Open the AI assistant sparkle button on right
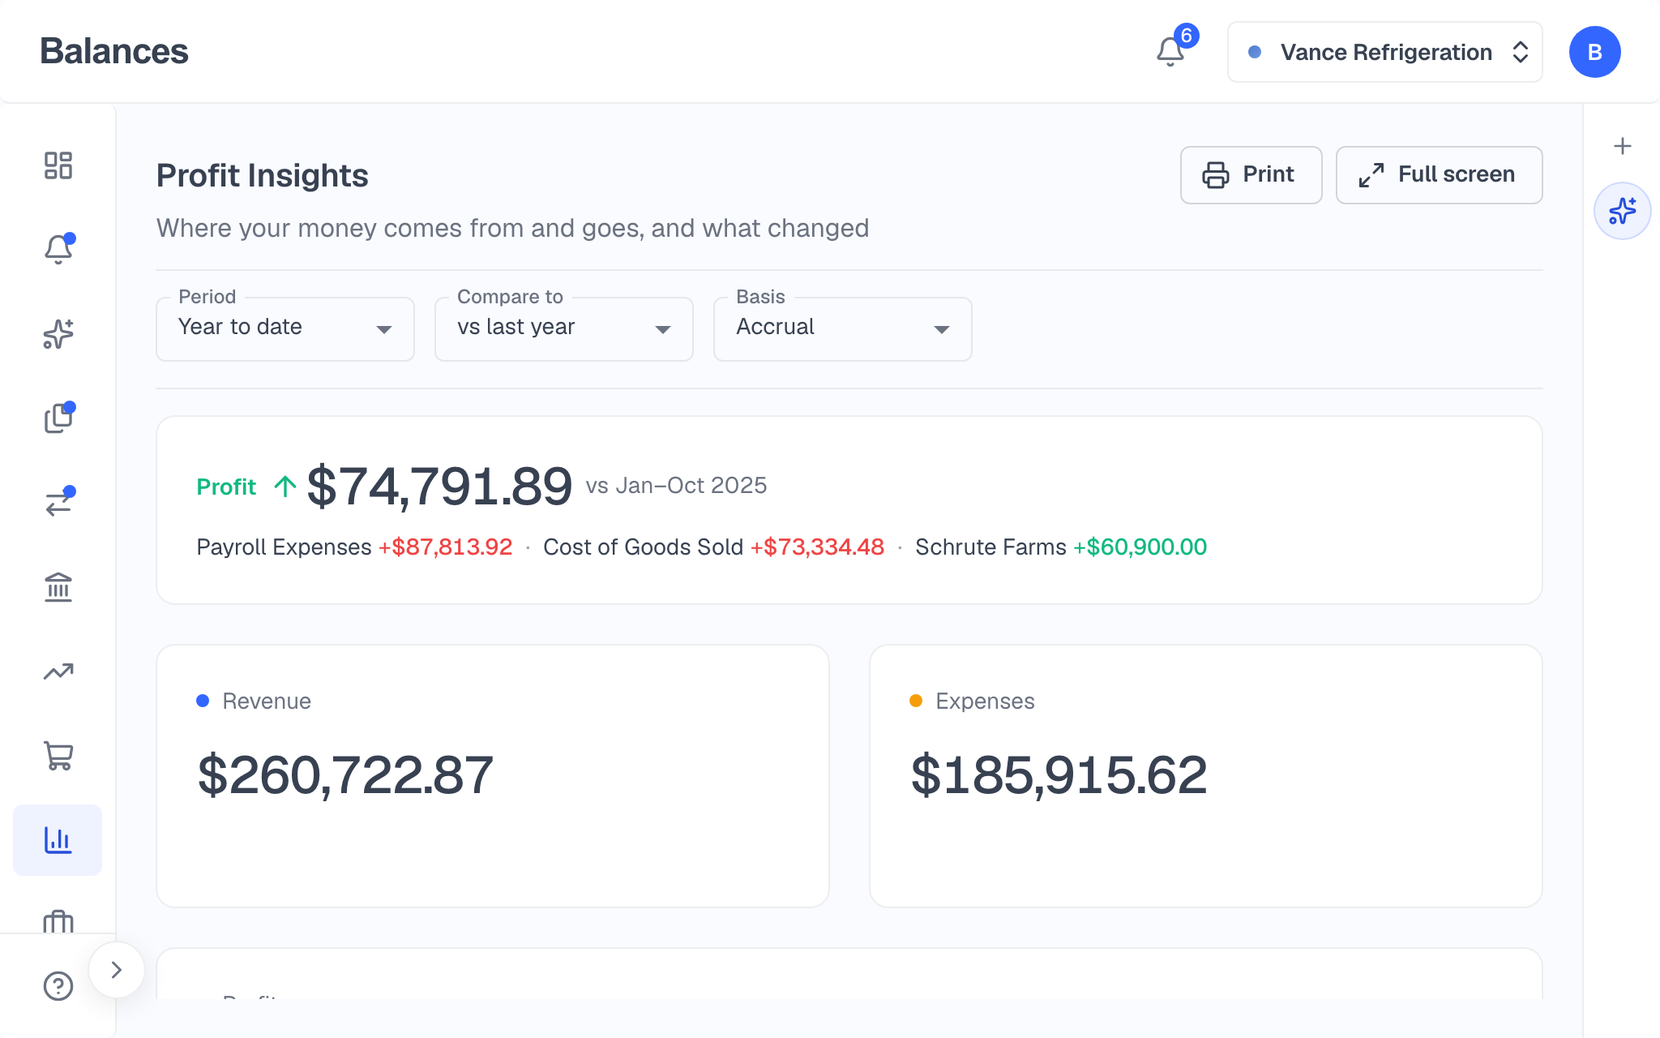The image size is (1660, 1038). point(1622,211)
